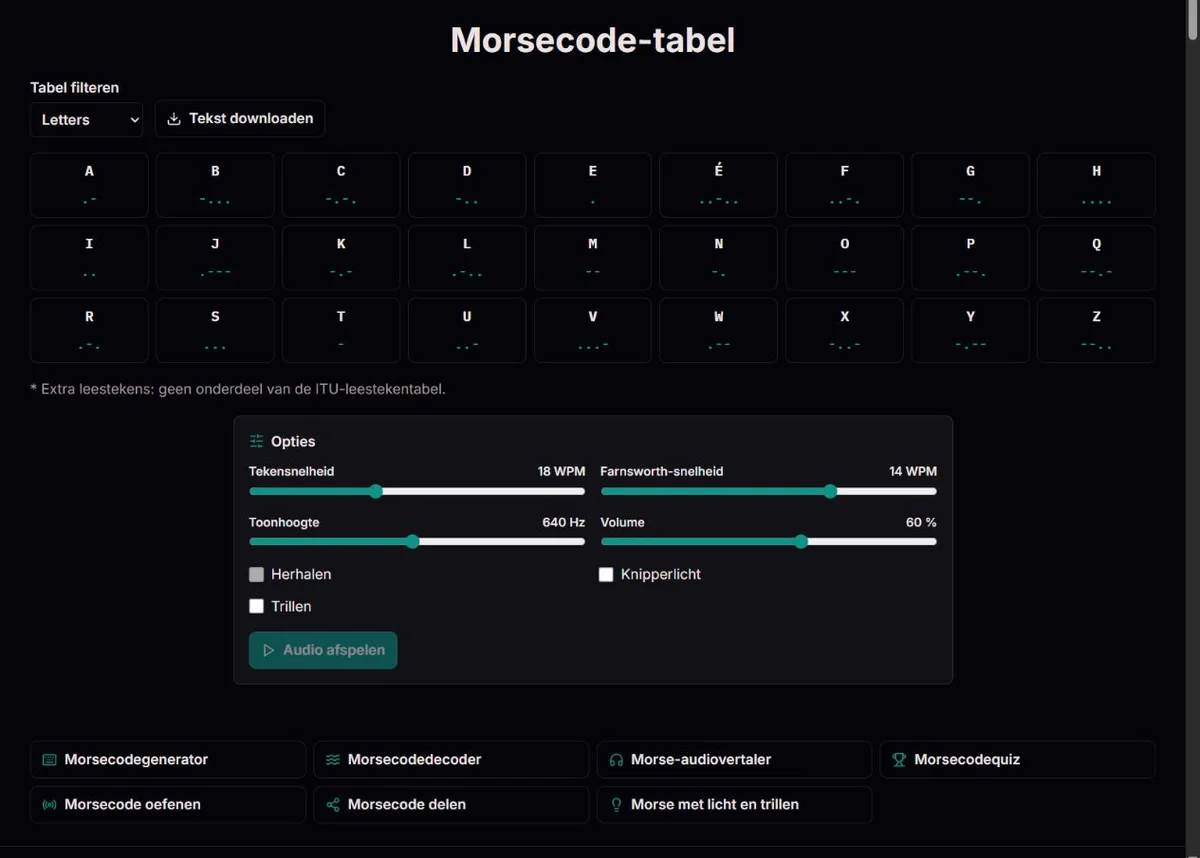The height and width of the screenshot is (858, 1200).
Task: Open Morse met licht en trillen
Action: pos(734,805)
